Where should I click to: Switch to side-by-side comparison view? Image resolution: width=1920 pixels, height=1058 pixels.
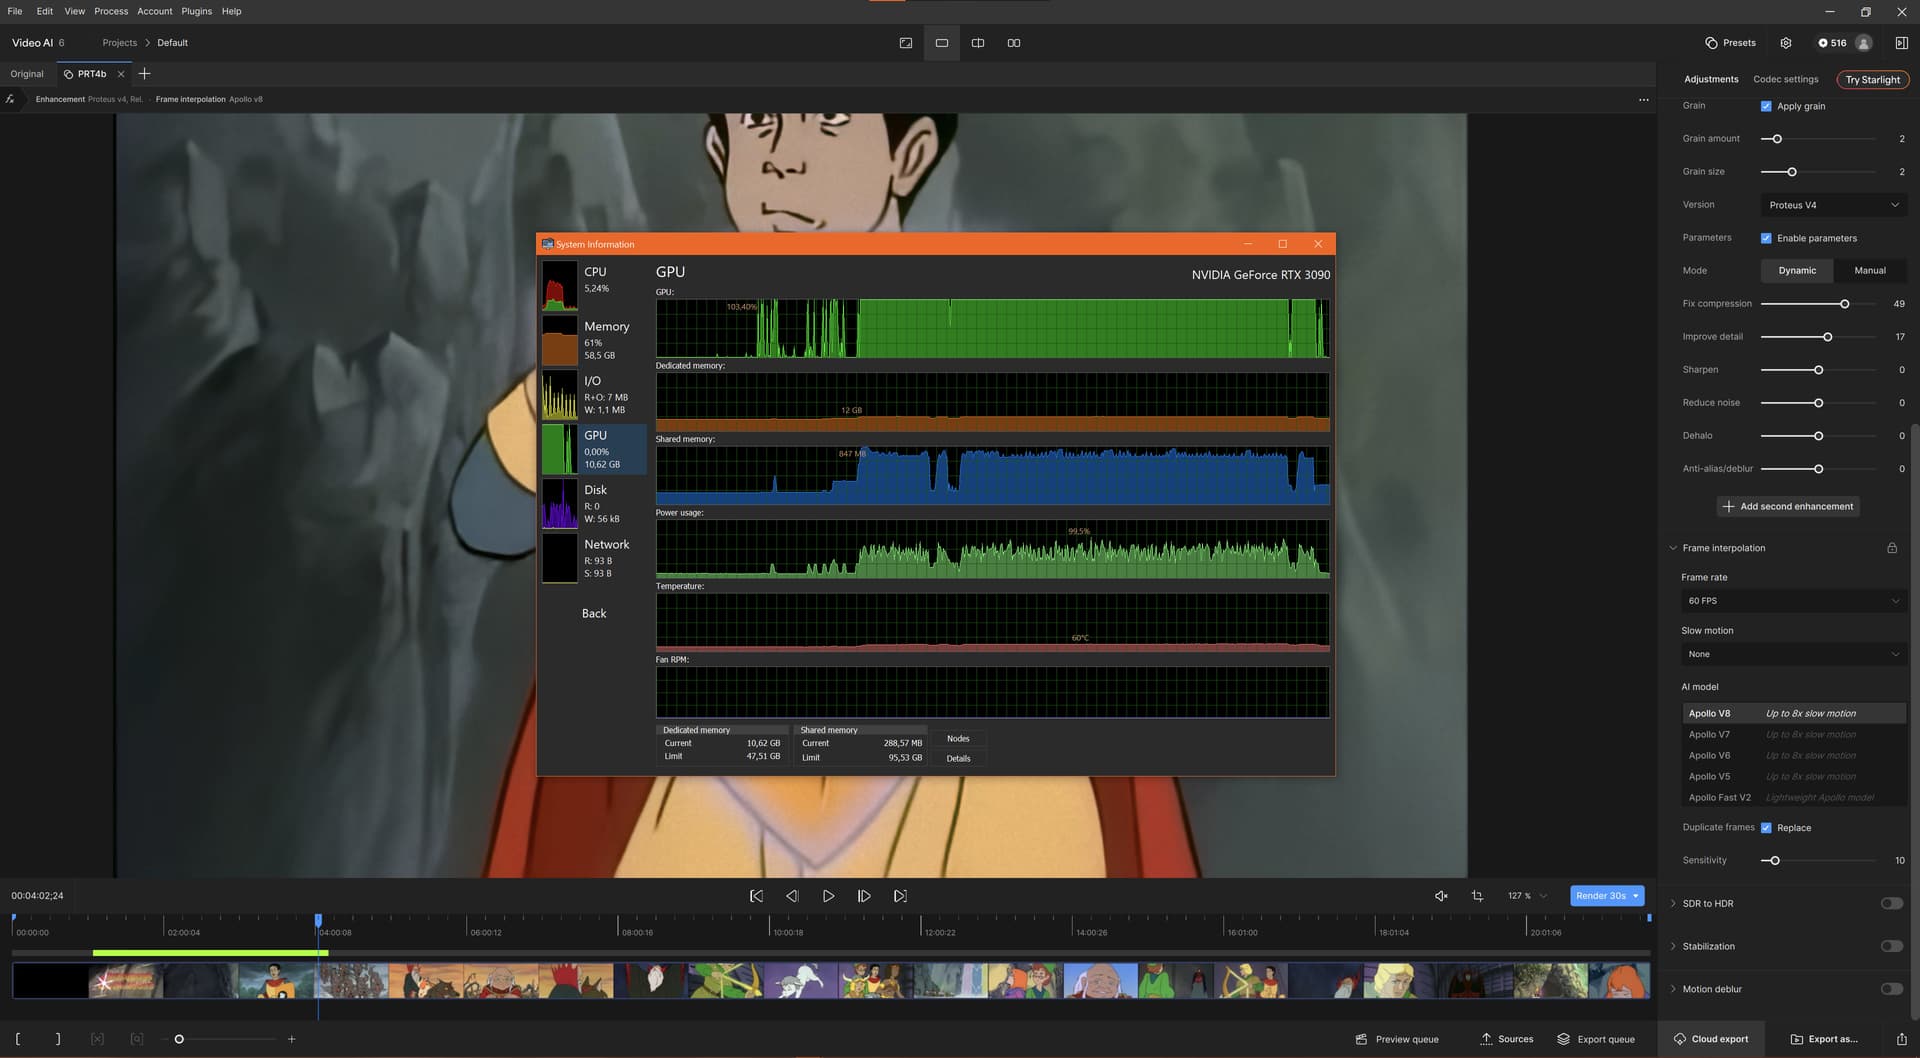point(1013,43)
